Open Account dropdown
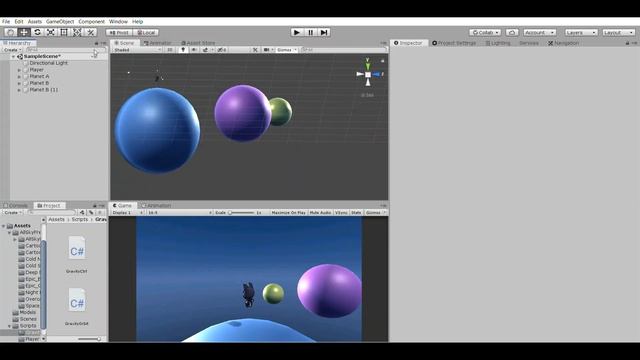This screenshot has width=640, height=360. click(x=540, y=32)
